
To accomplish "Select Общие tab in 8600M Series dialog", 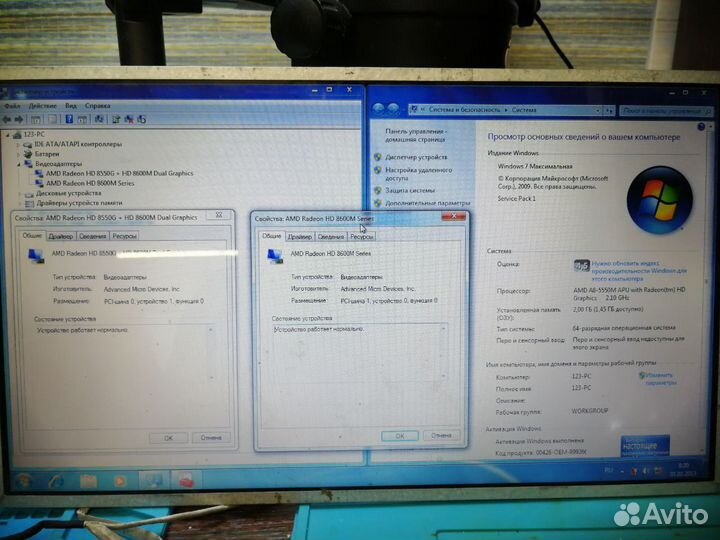I will [271, 236].
